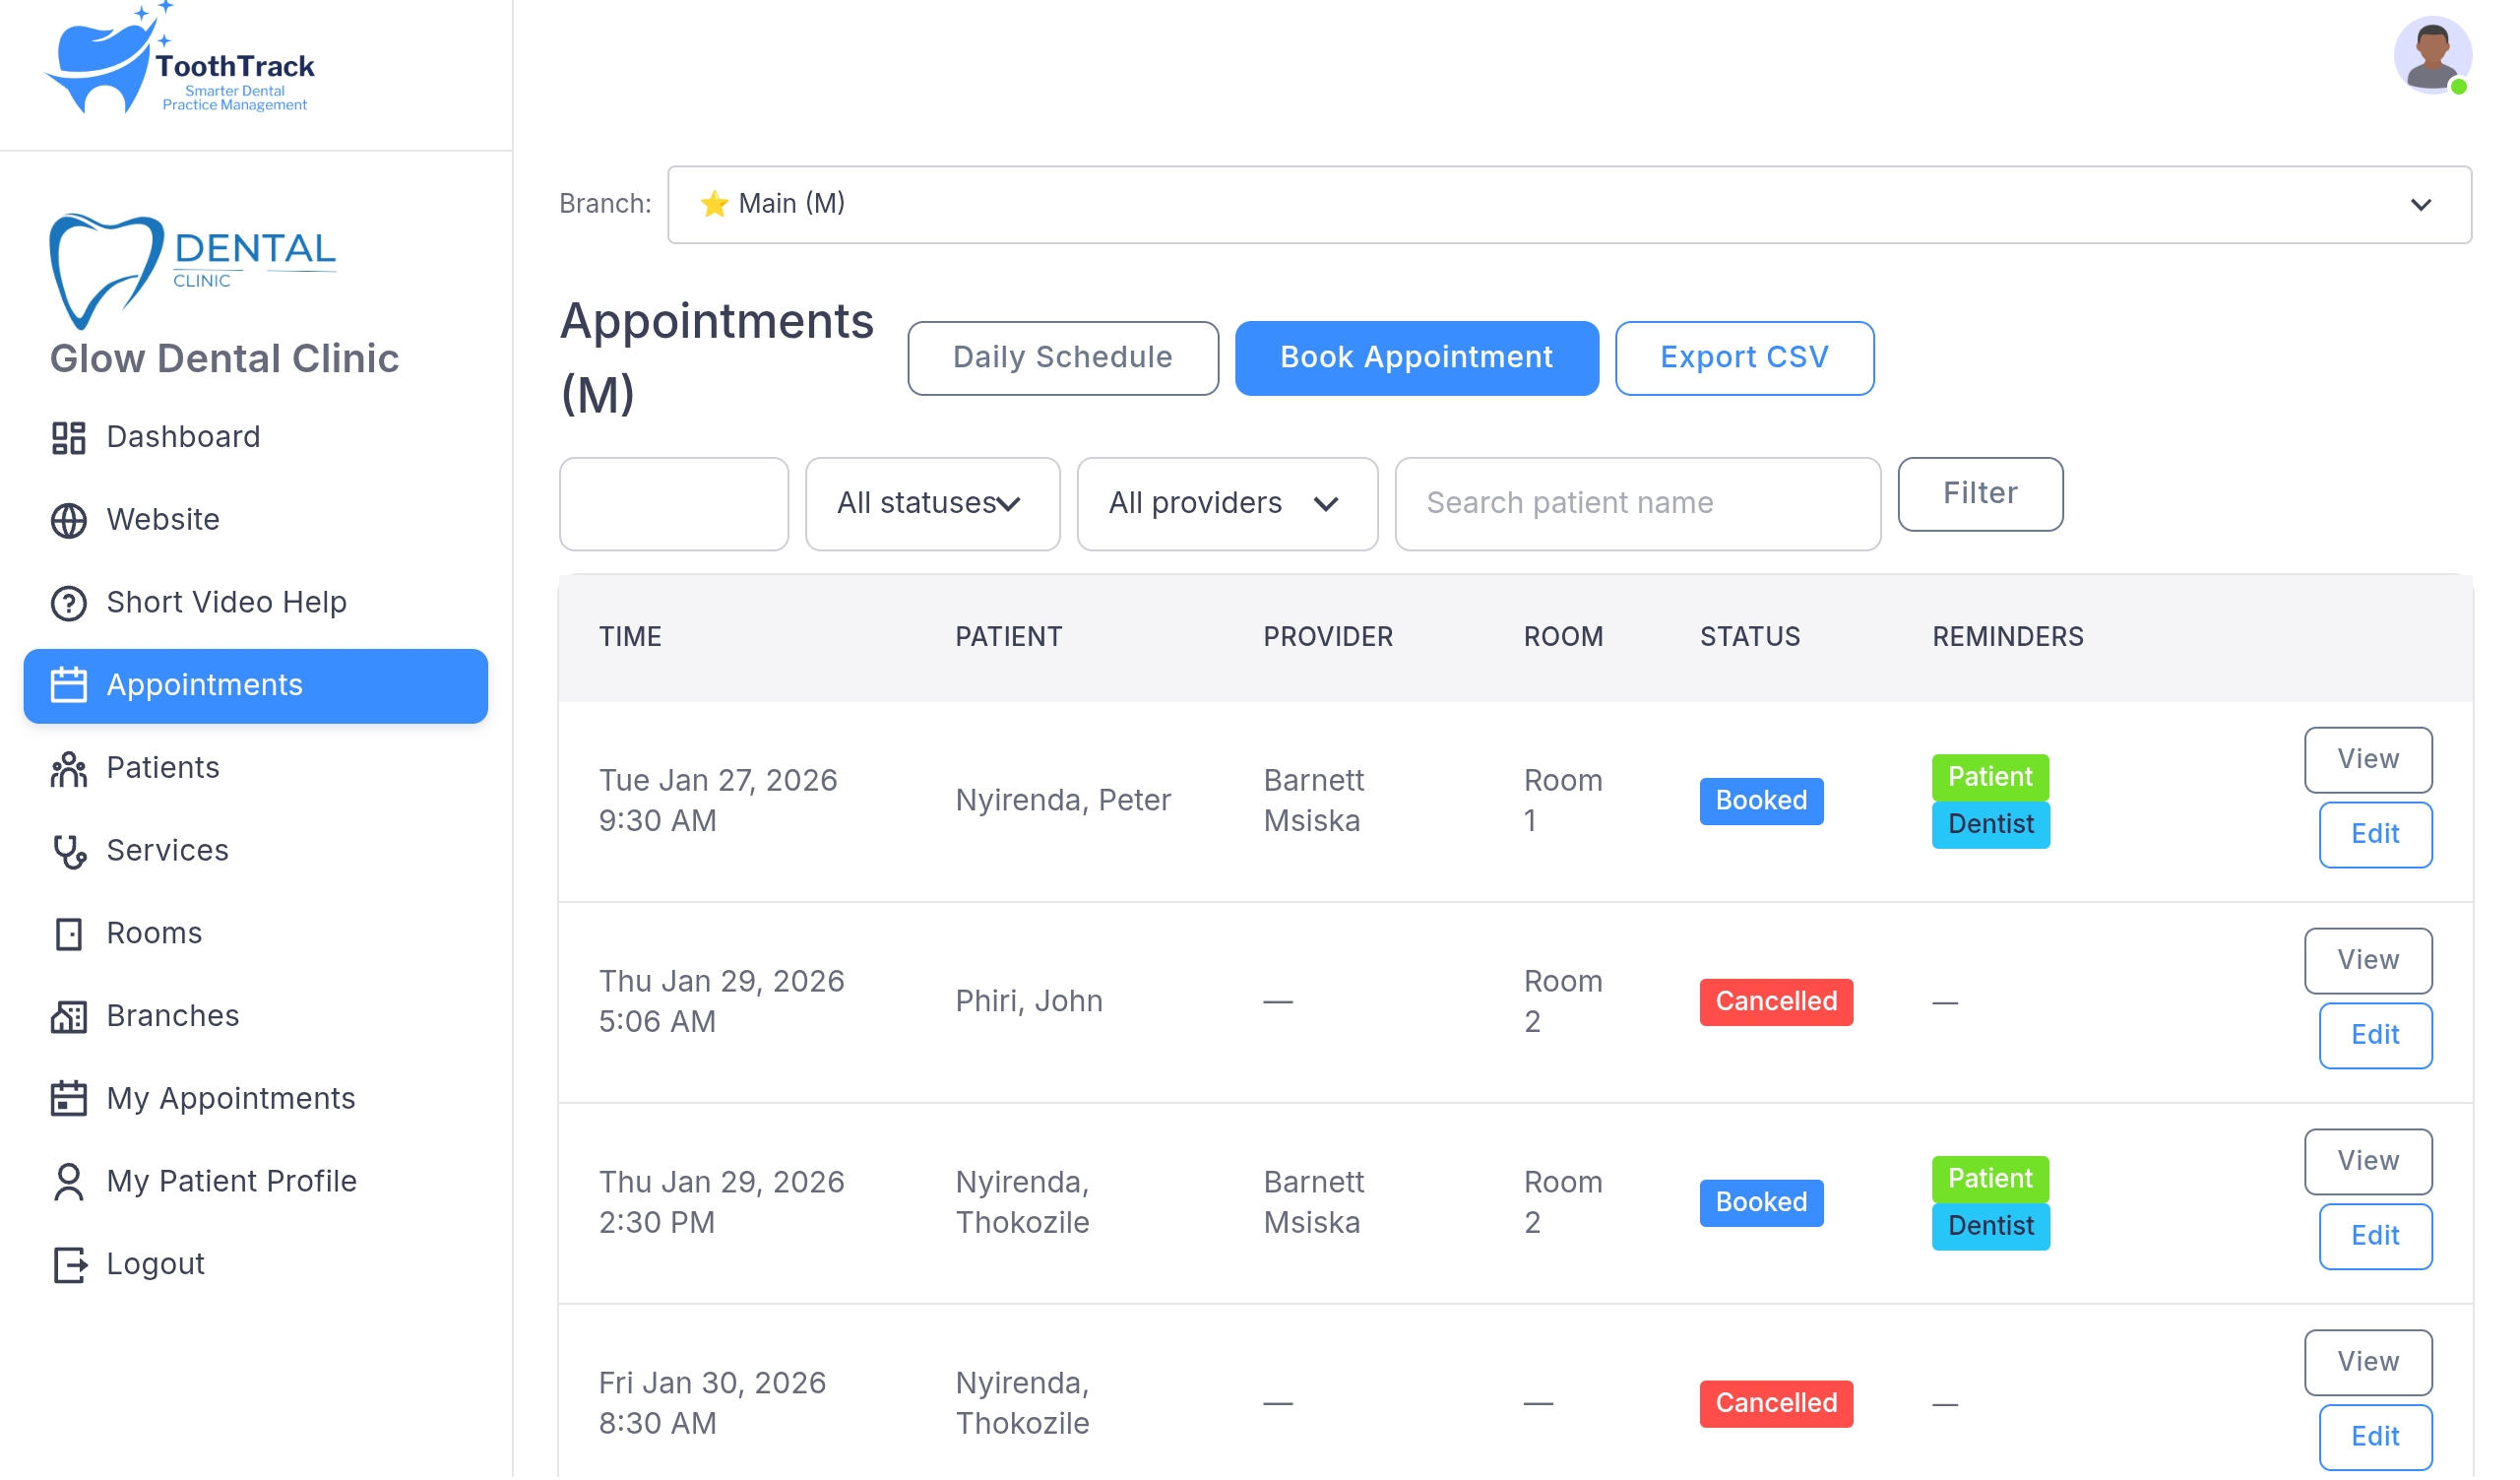Image resolution: width=2520 pixels, height=1480 pixels.
Task: Click the Search patient name field
Action: tap(1639, 504)
